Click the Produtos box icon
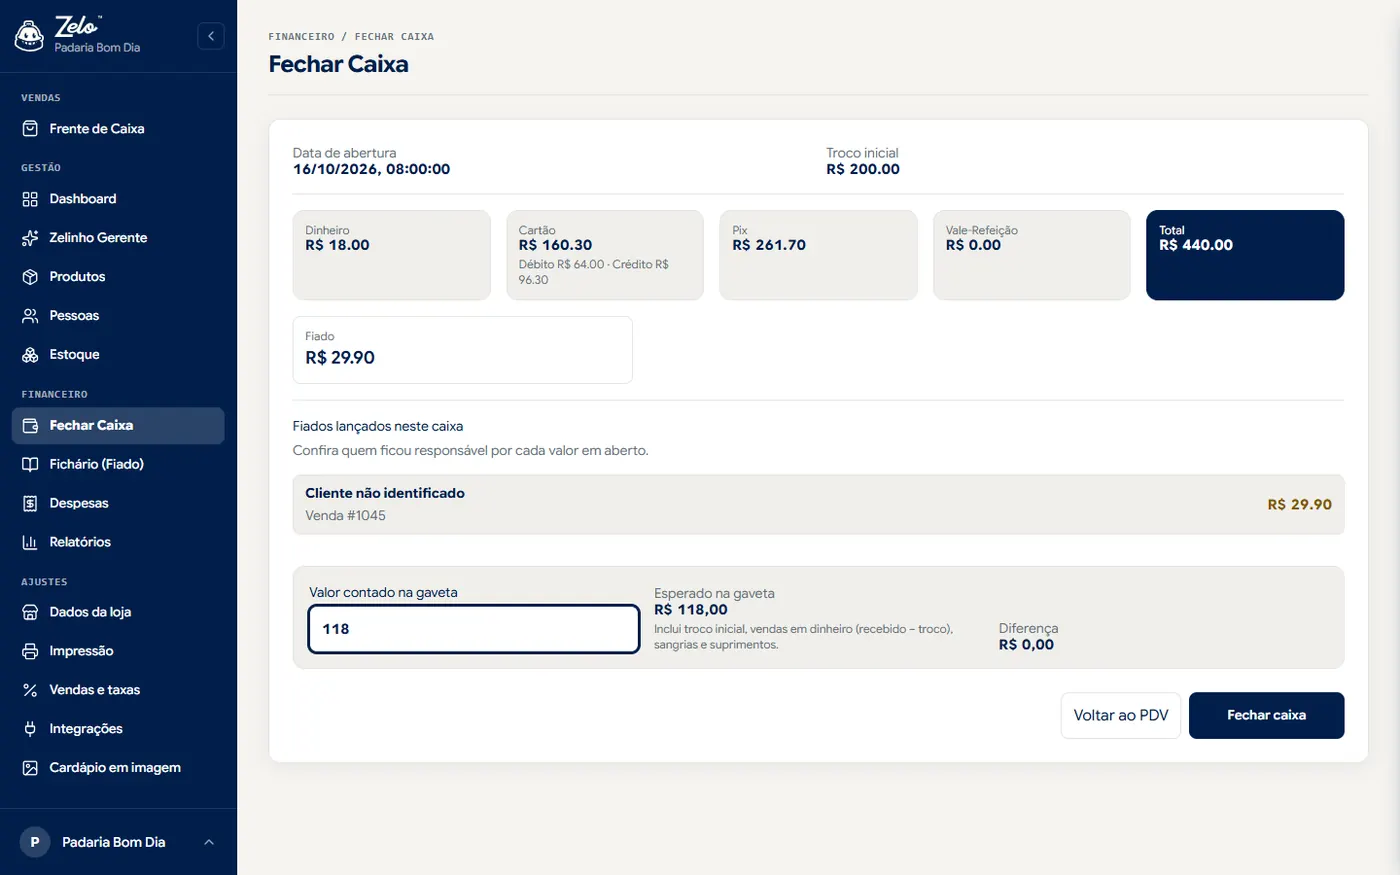Image resolution: width=1400 pixels, height=875 pixels. pyautogui.click(x=30, y=277)
